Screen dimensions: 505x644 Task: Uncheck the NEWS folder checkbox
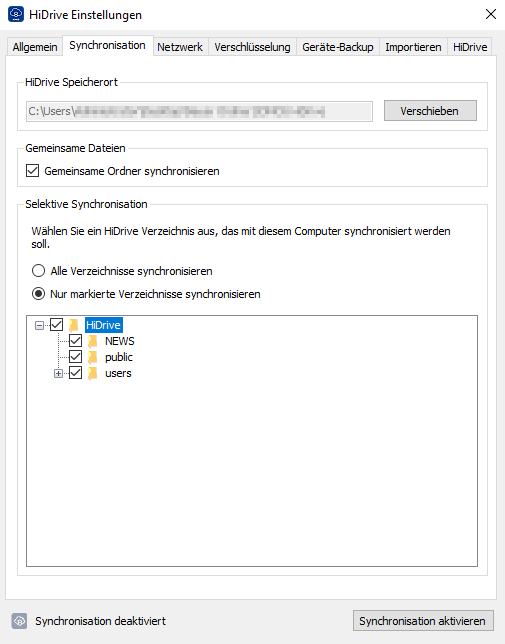(76, 341)
